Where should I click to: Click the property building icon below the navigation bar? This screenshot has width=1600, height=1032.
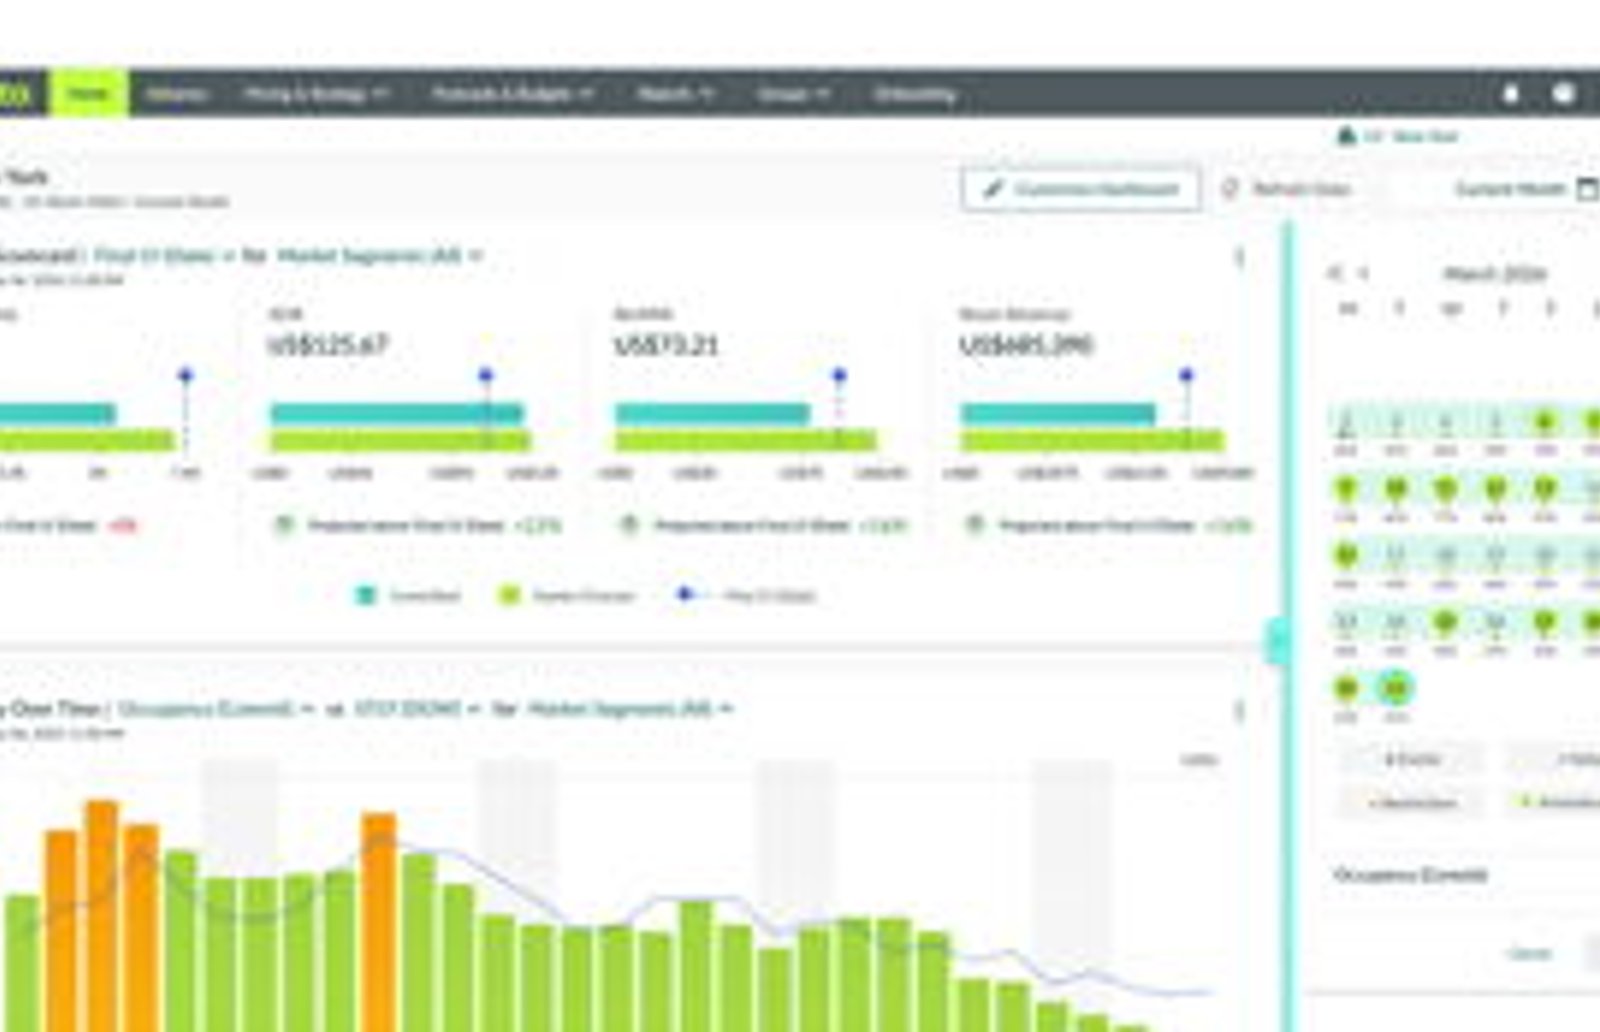[x=1346, y=135]
